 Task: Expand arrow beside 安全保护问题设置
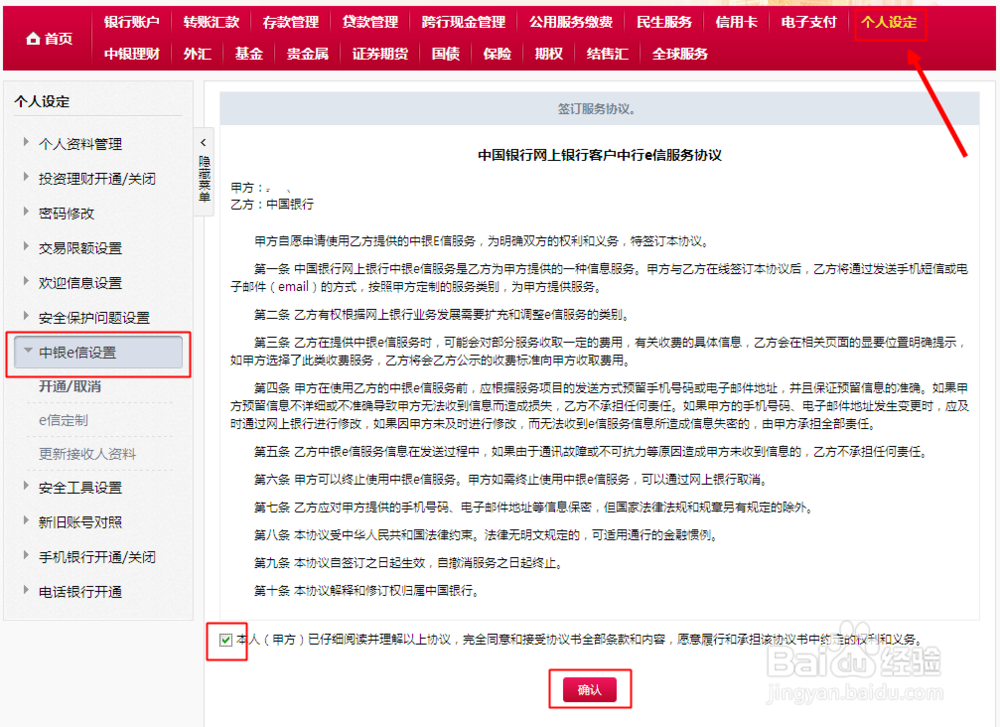click(x=26, y=315)
